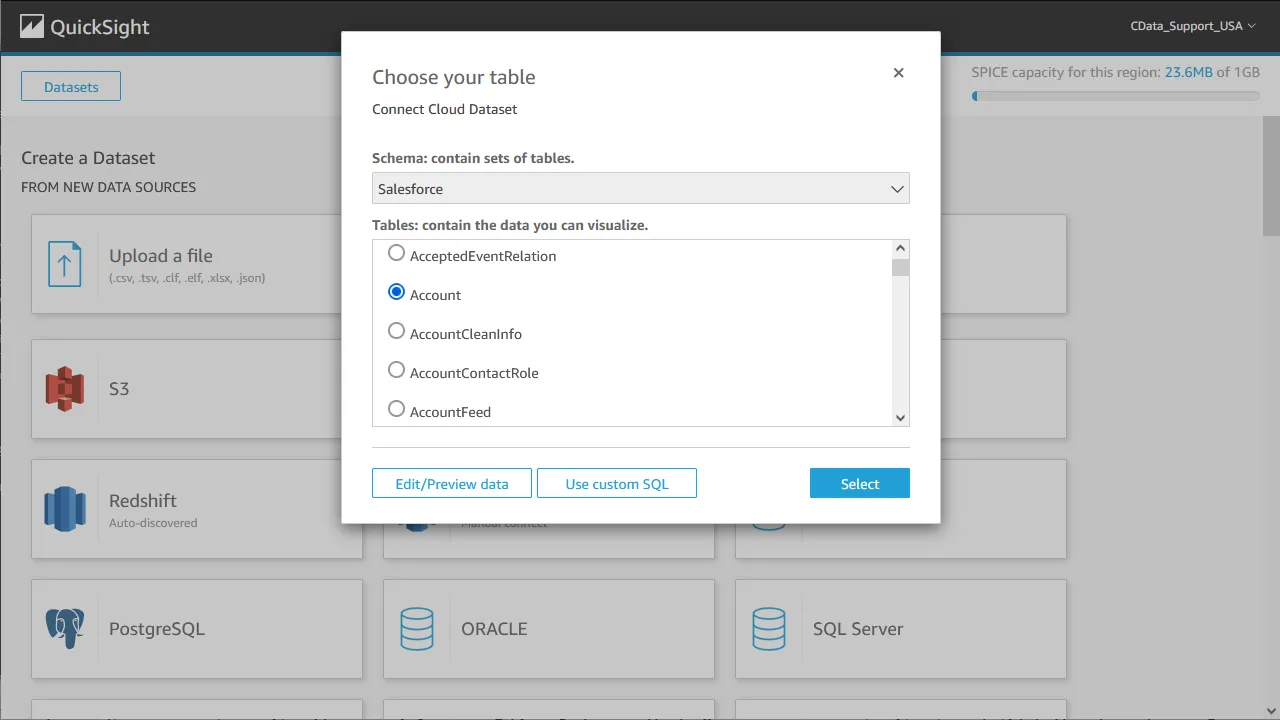Open the CData_Support_USA account menu
The image size is (1280, 720).
[x=1193, y=26]
